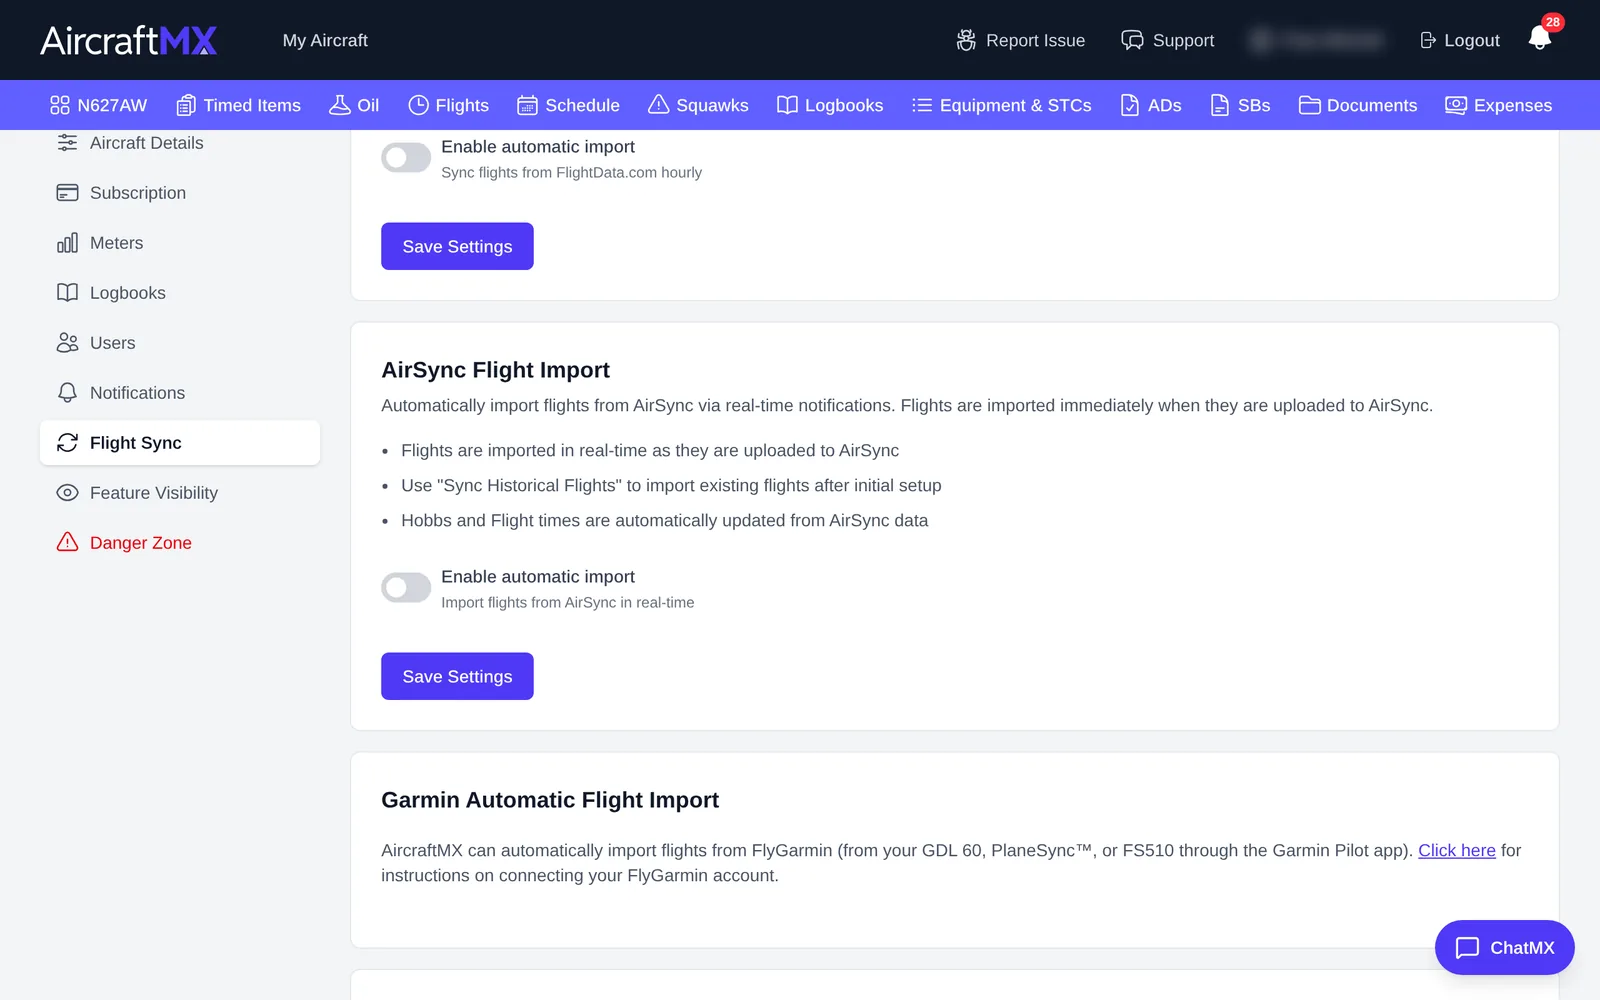The image size is (1600, 1000).
Task: Open Danger Zone in the sidebar
Action: pyautogui.click(x=180, y=543)
